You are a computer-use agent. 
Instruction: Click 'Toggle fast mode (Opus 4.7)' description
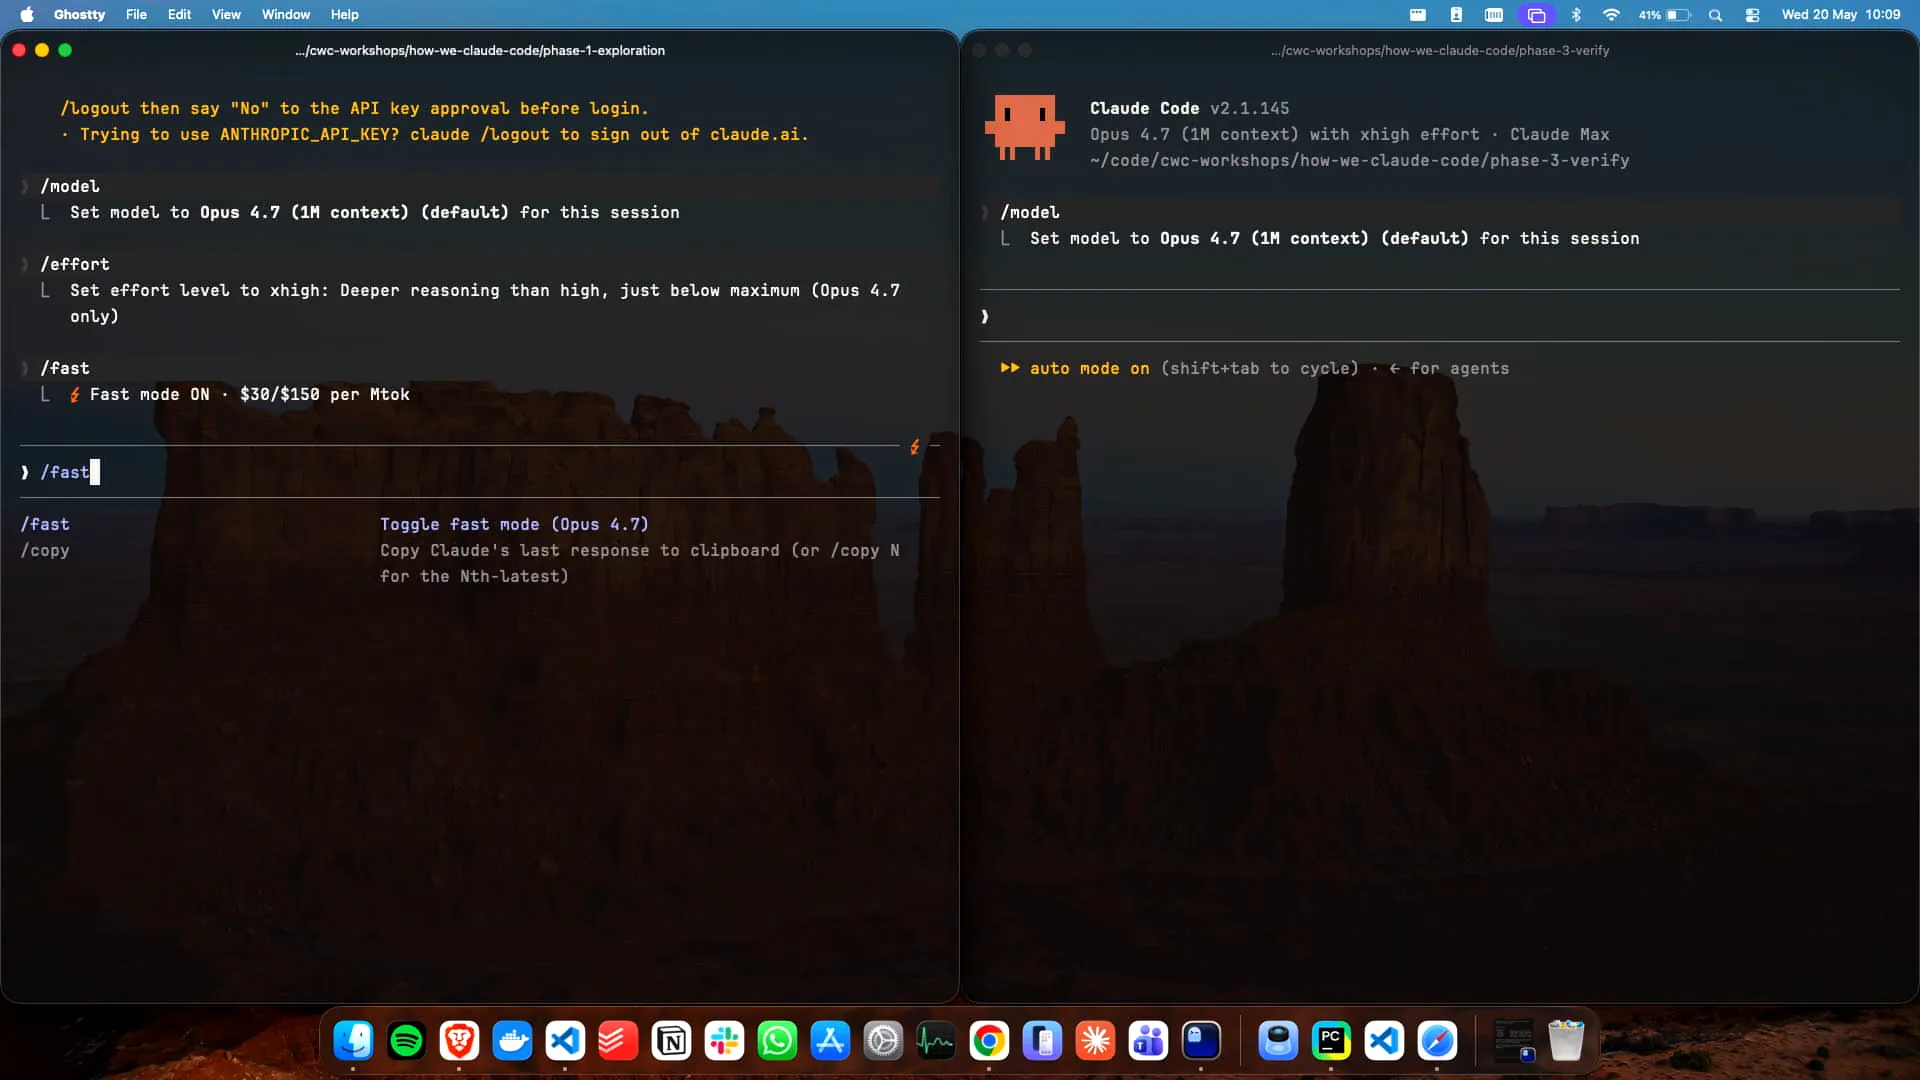pos(514,524)
